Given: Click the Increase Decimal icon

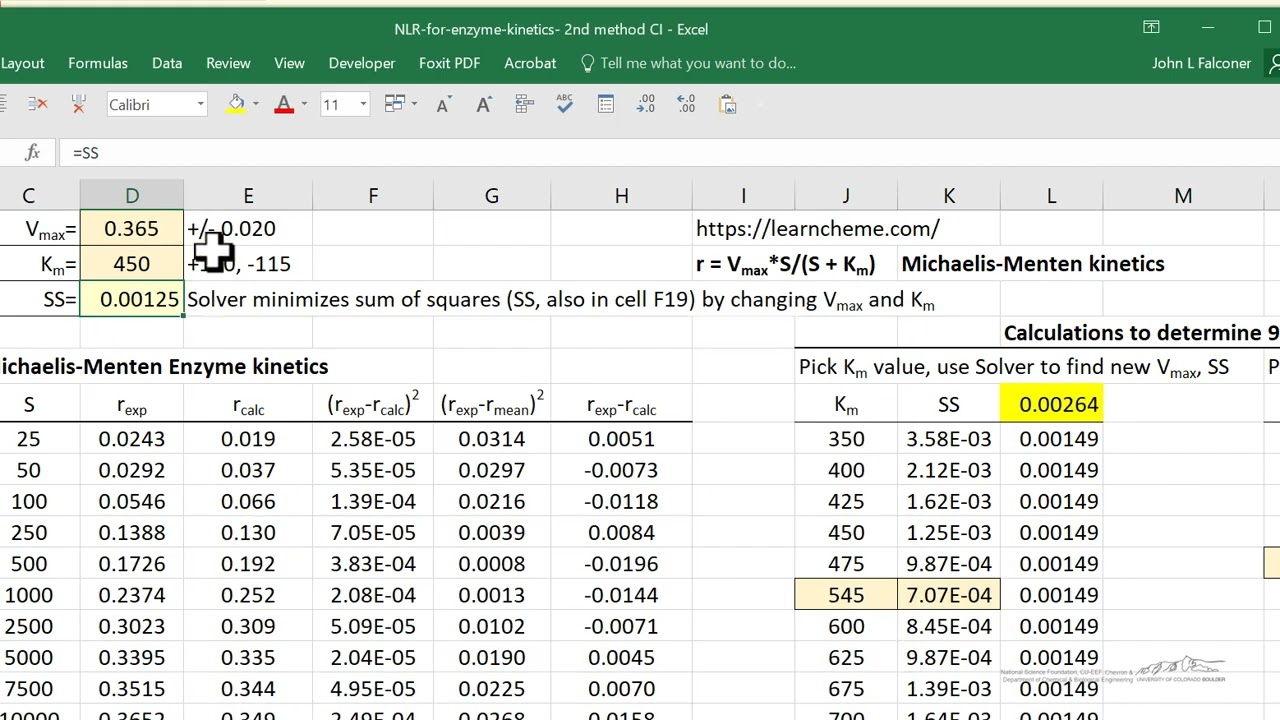Looking at the screenshot, I should (686, 104).
